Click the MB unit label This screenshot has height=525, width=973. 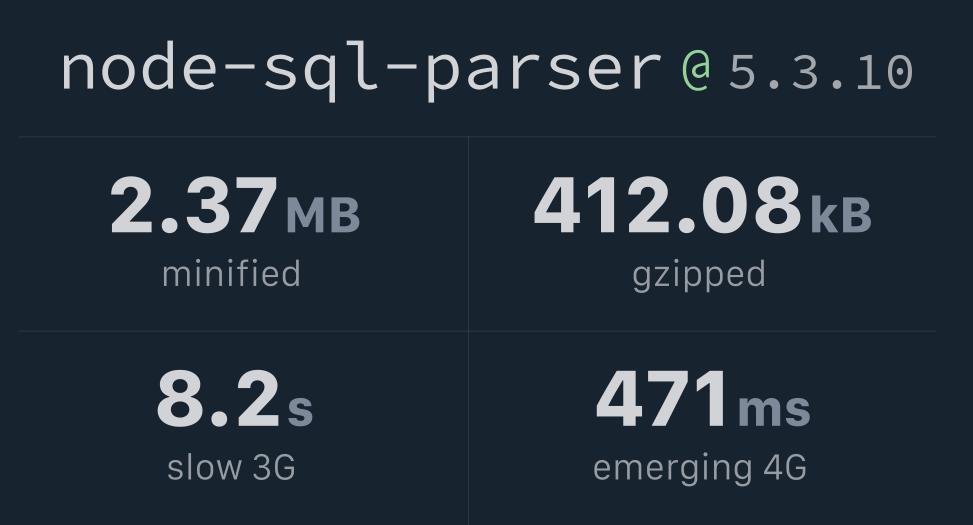pos(323,215)
